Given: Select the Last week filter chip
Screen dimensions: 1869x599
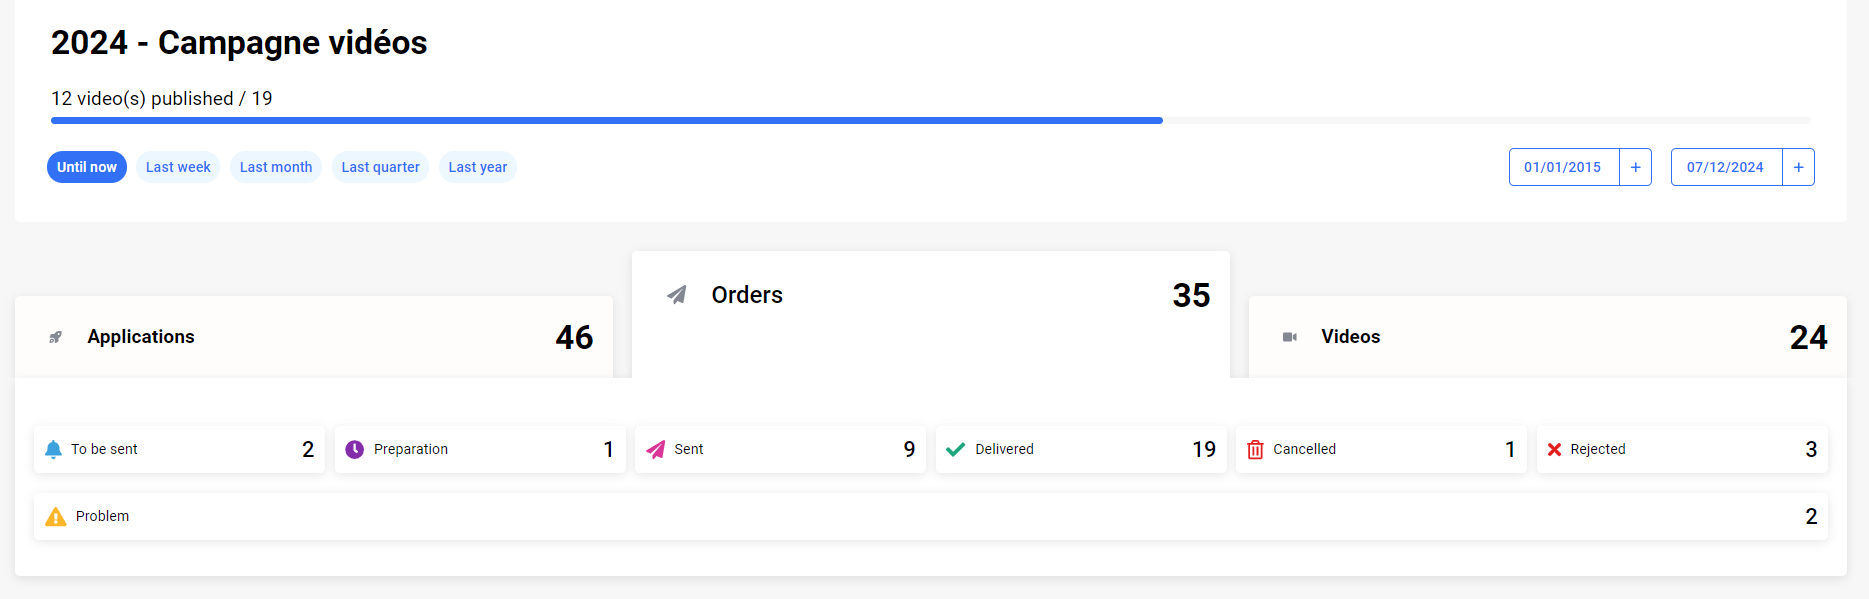Looking at the screenshot, I should [178, 167].
